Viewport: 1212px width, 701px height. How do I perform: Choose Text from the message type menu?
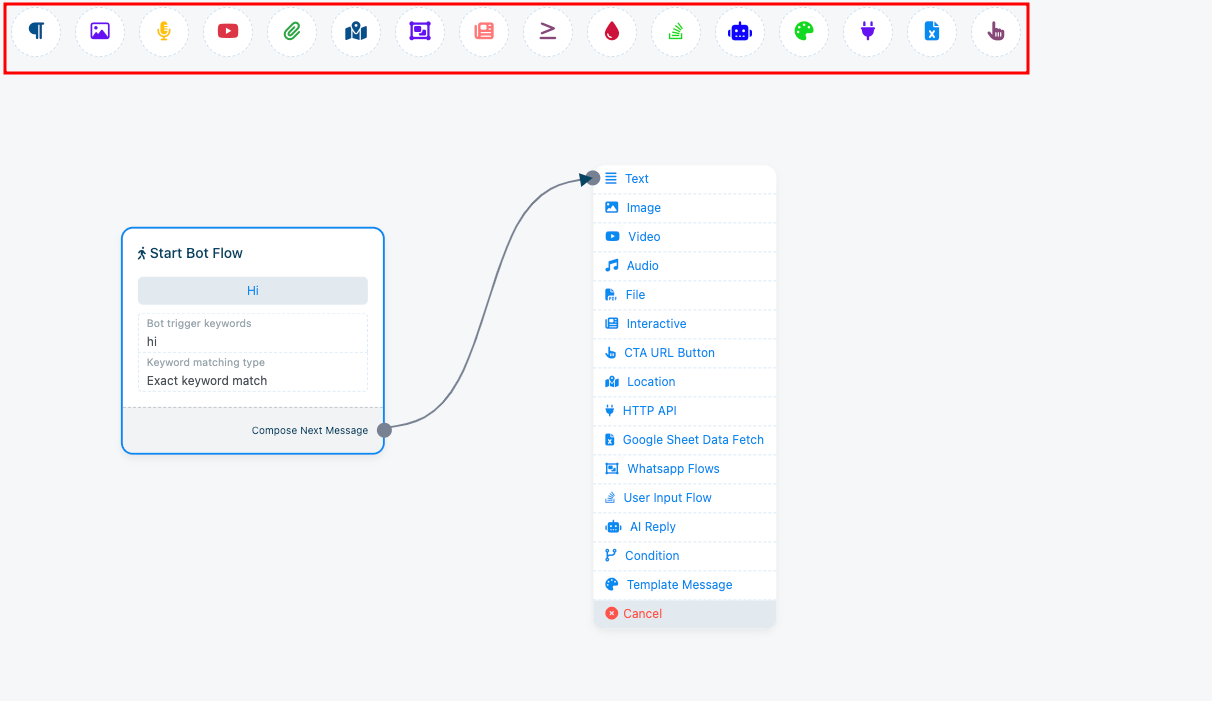(x=636, y=179)
